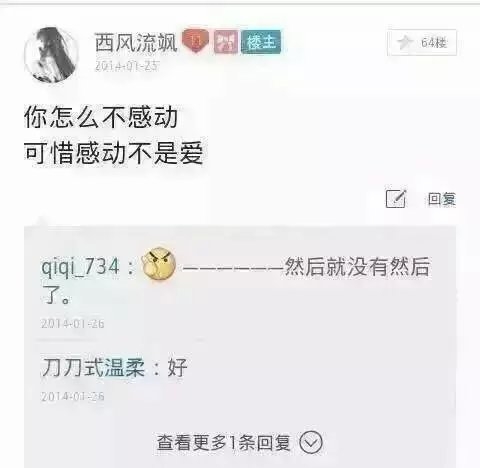
Task: Click the 2014-01-26 date under qiqi_734's comment
Action: pyautogui.click(x=73, y=323)
